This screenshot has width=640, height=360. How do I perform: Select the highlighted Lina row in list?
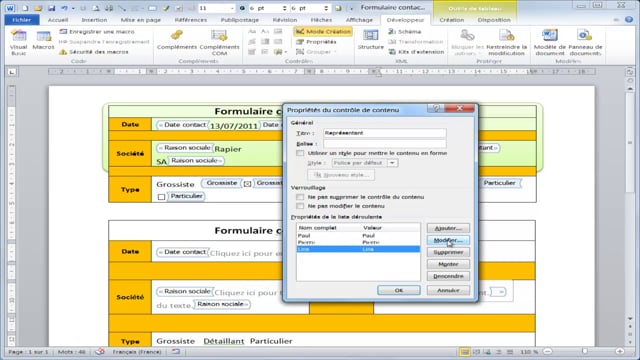tap(358, 249)
